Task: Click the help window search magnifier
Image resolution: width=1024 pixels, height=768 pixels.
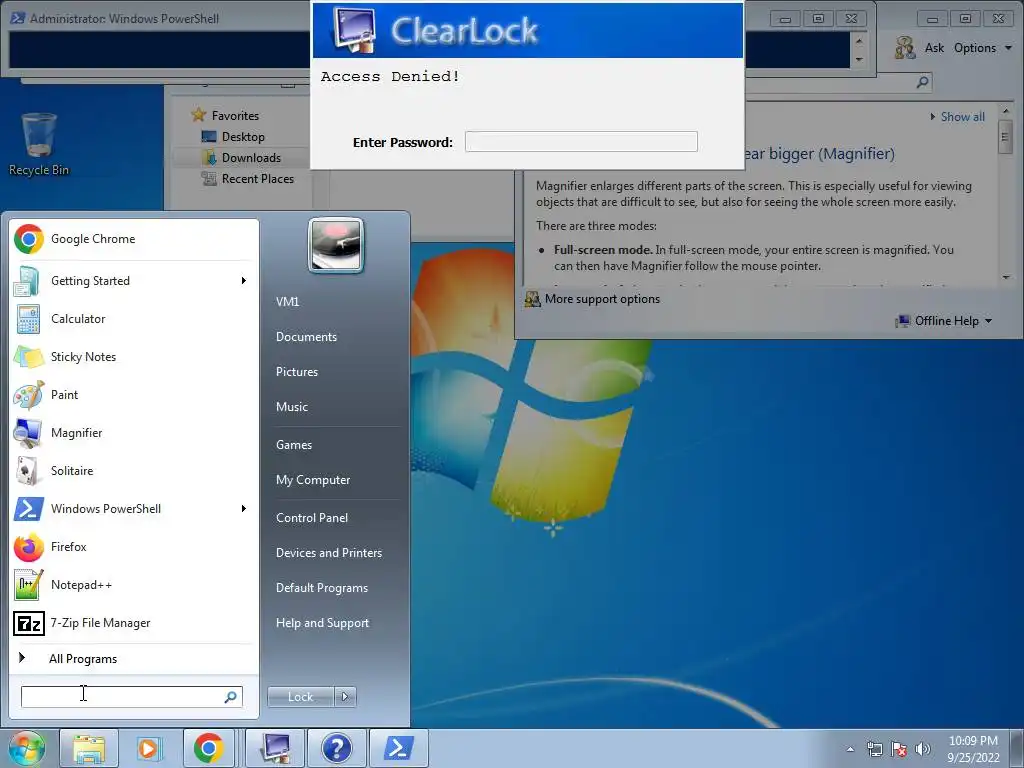Action: pos(922,82)
